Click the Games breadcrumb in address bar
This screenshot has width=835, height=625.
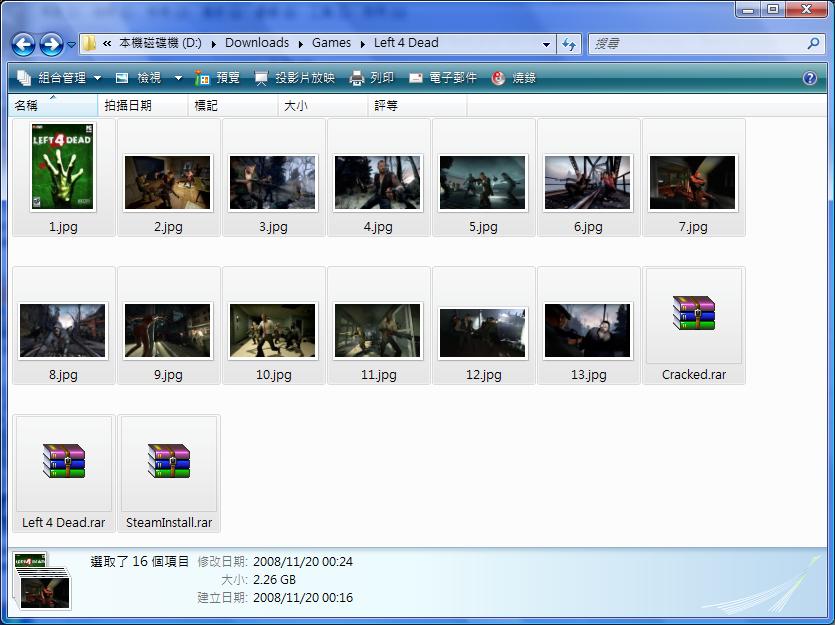[331, 43]
